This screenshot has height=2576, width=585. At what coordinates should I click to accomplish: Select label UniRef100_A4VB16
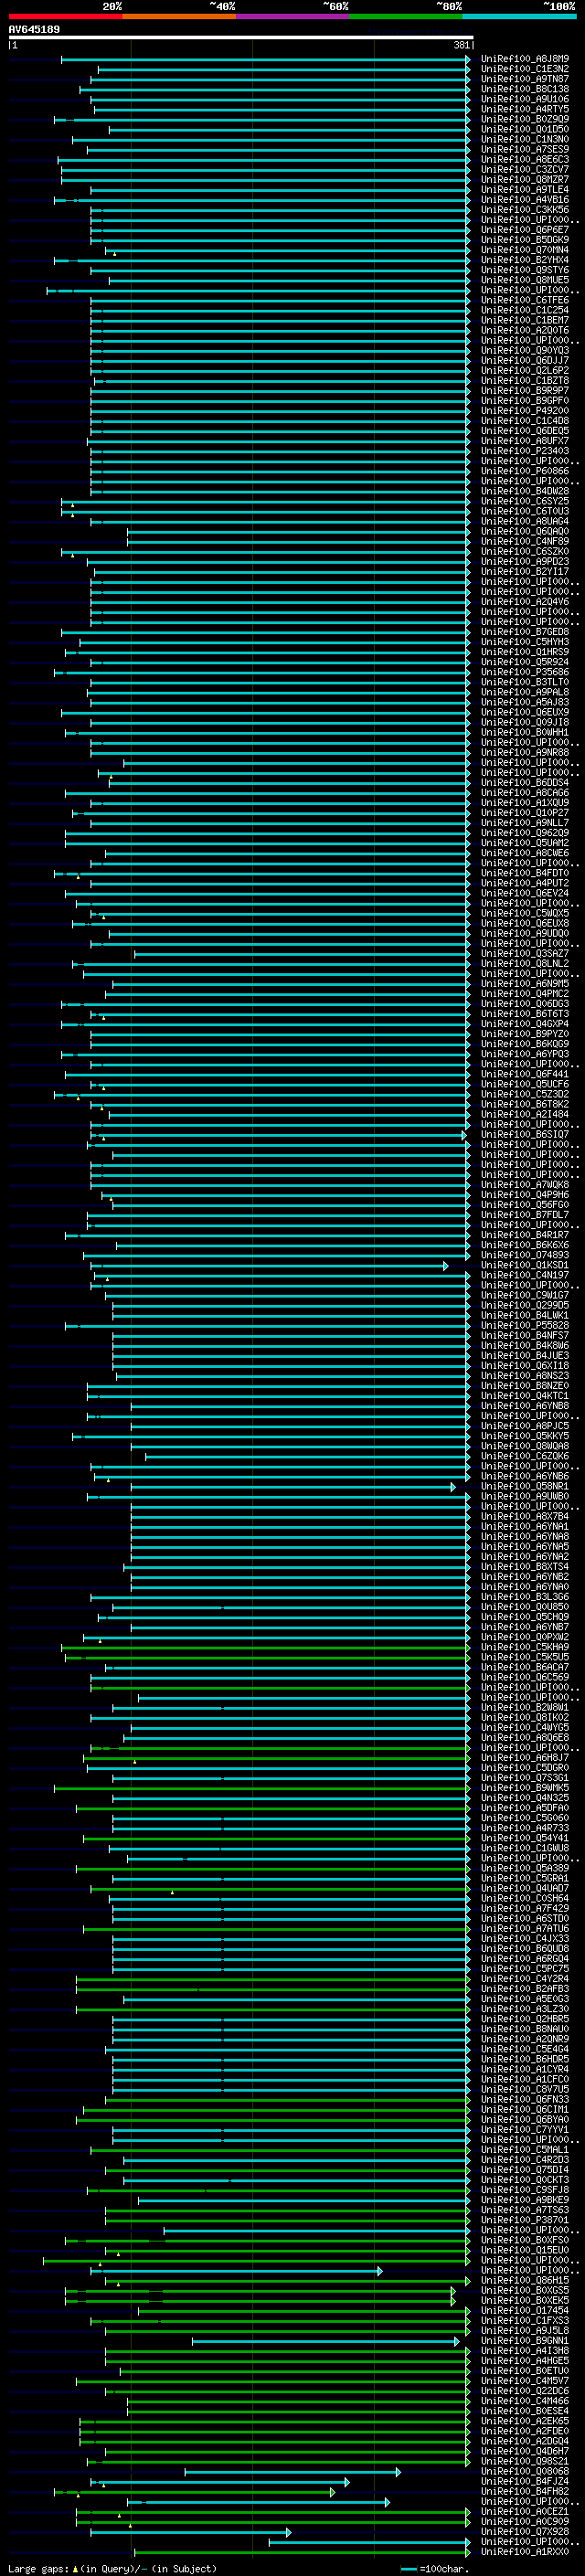point(524,199)
